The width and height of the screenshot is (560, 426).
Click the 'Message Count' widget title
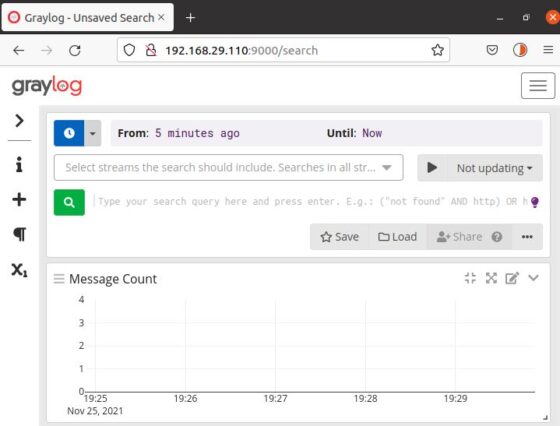[x=113, y=279]
